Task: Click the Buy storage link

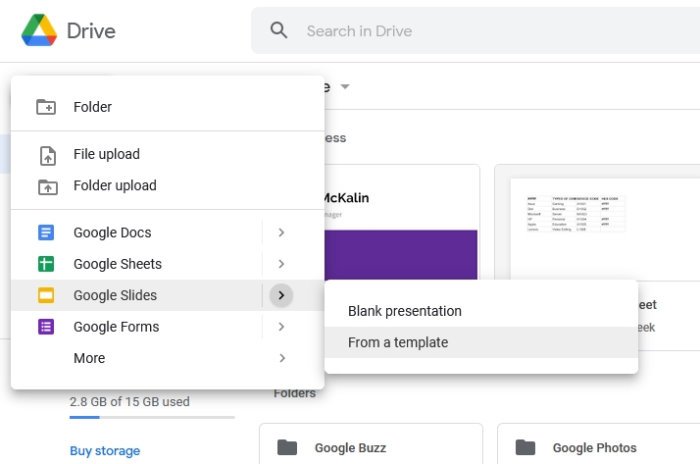Action: (x=105, y=451)
